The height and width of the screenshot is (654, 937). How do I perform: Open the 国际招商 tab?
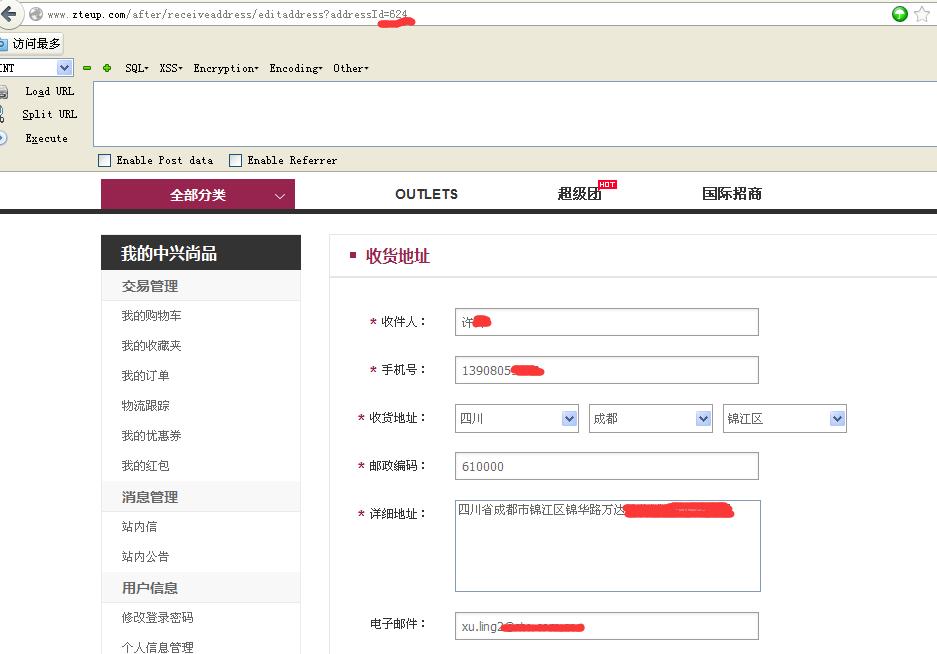(732, 194)
